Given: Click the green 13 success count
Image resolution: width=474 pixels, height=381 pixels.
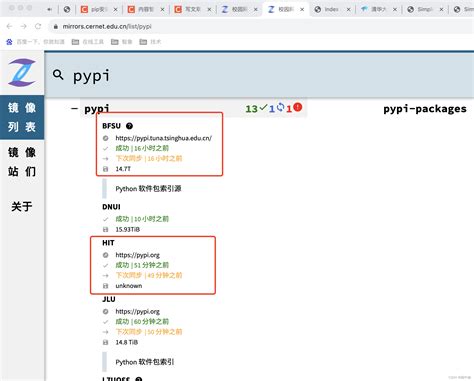Looking at the screenshot, I should click(x=251, y=109).
